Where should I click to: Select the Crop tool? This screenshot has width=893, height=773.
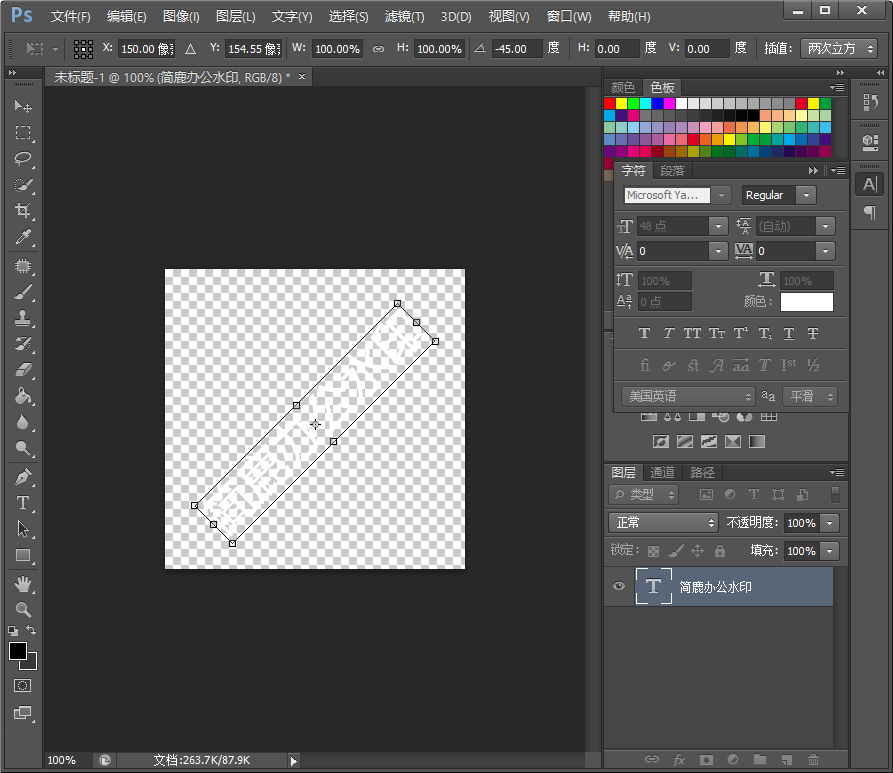click(23, 211)
